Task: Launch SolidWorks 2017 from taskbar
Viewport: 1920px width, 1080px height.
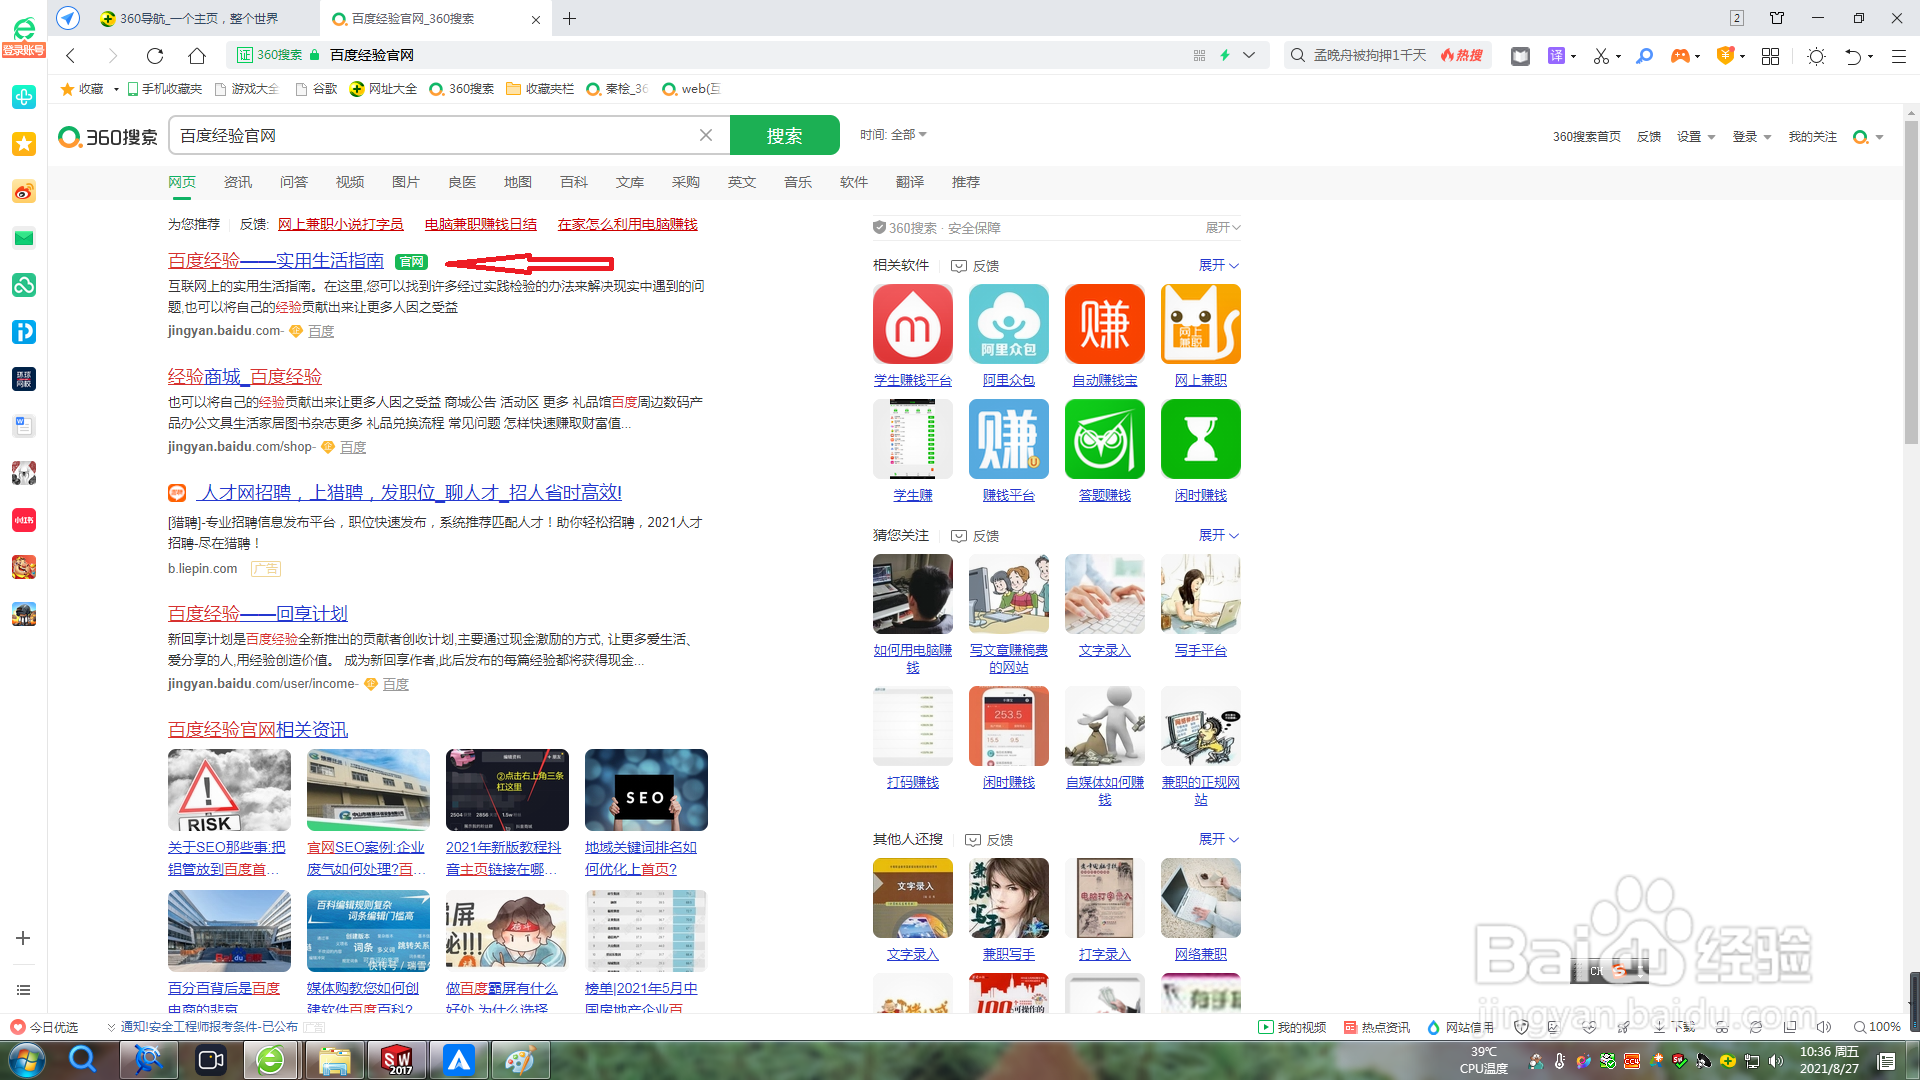Action: [x=397, y=1060]
